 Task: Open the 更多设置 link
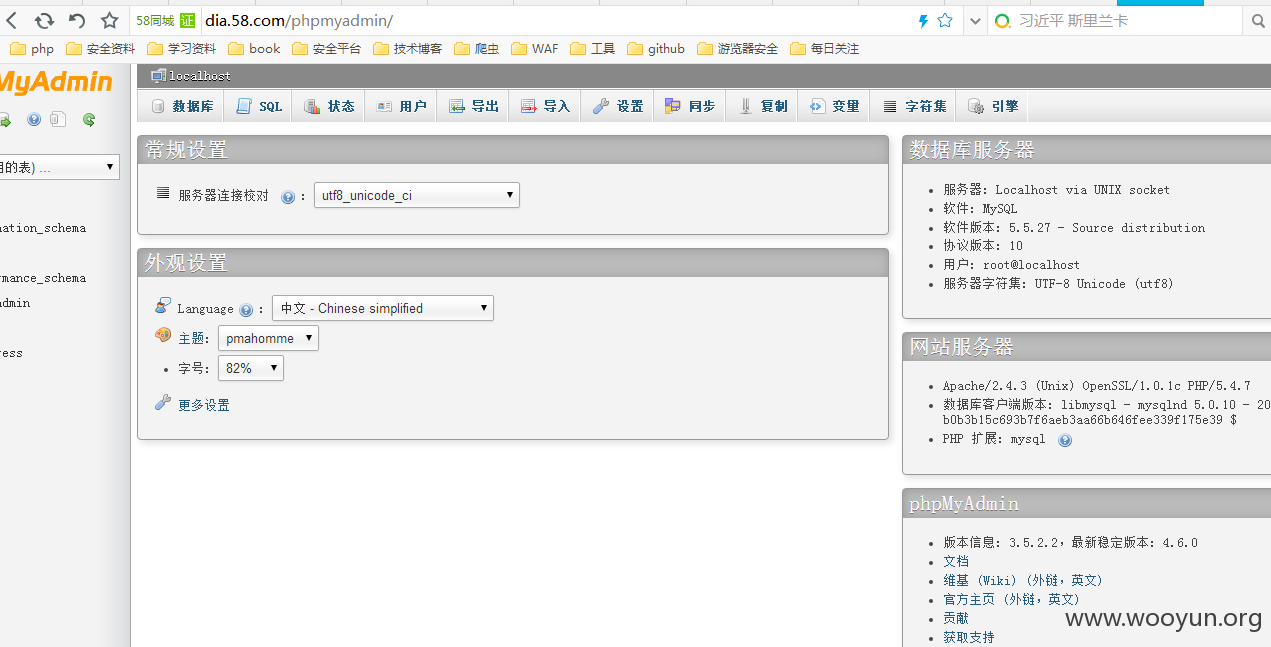204,405
